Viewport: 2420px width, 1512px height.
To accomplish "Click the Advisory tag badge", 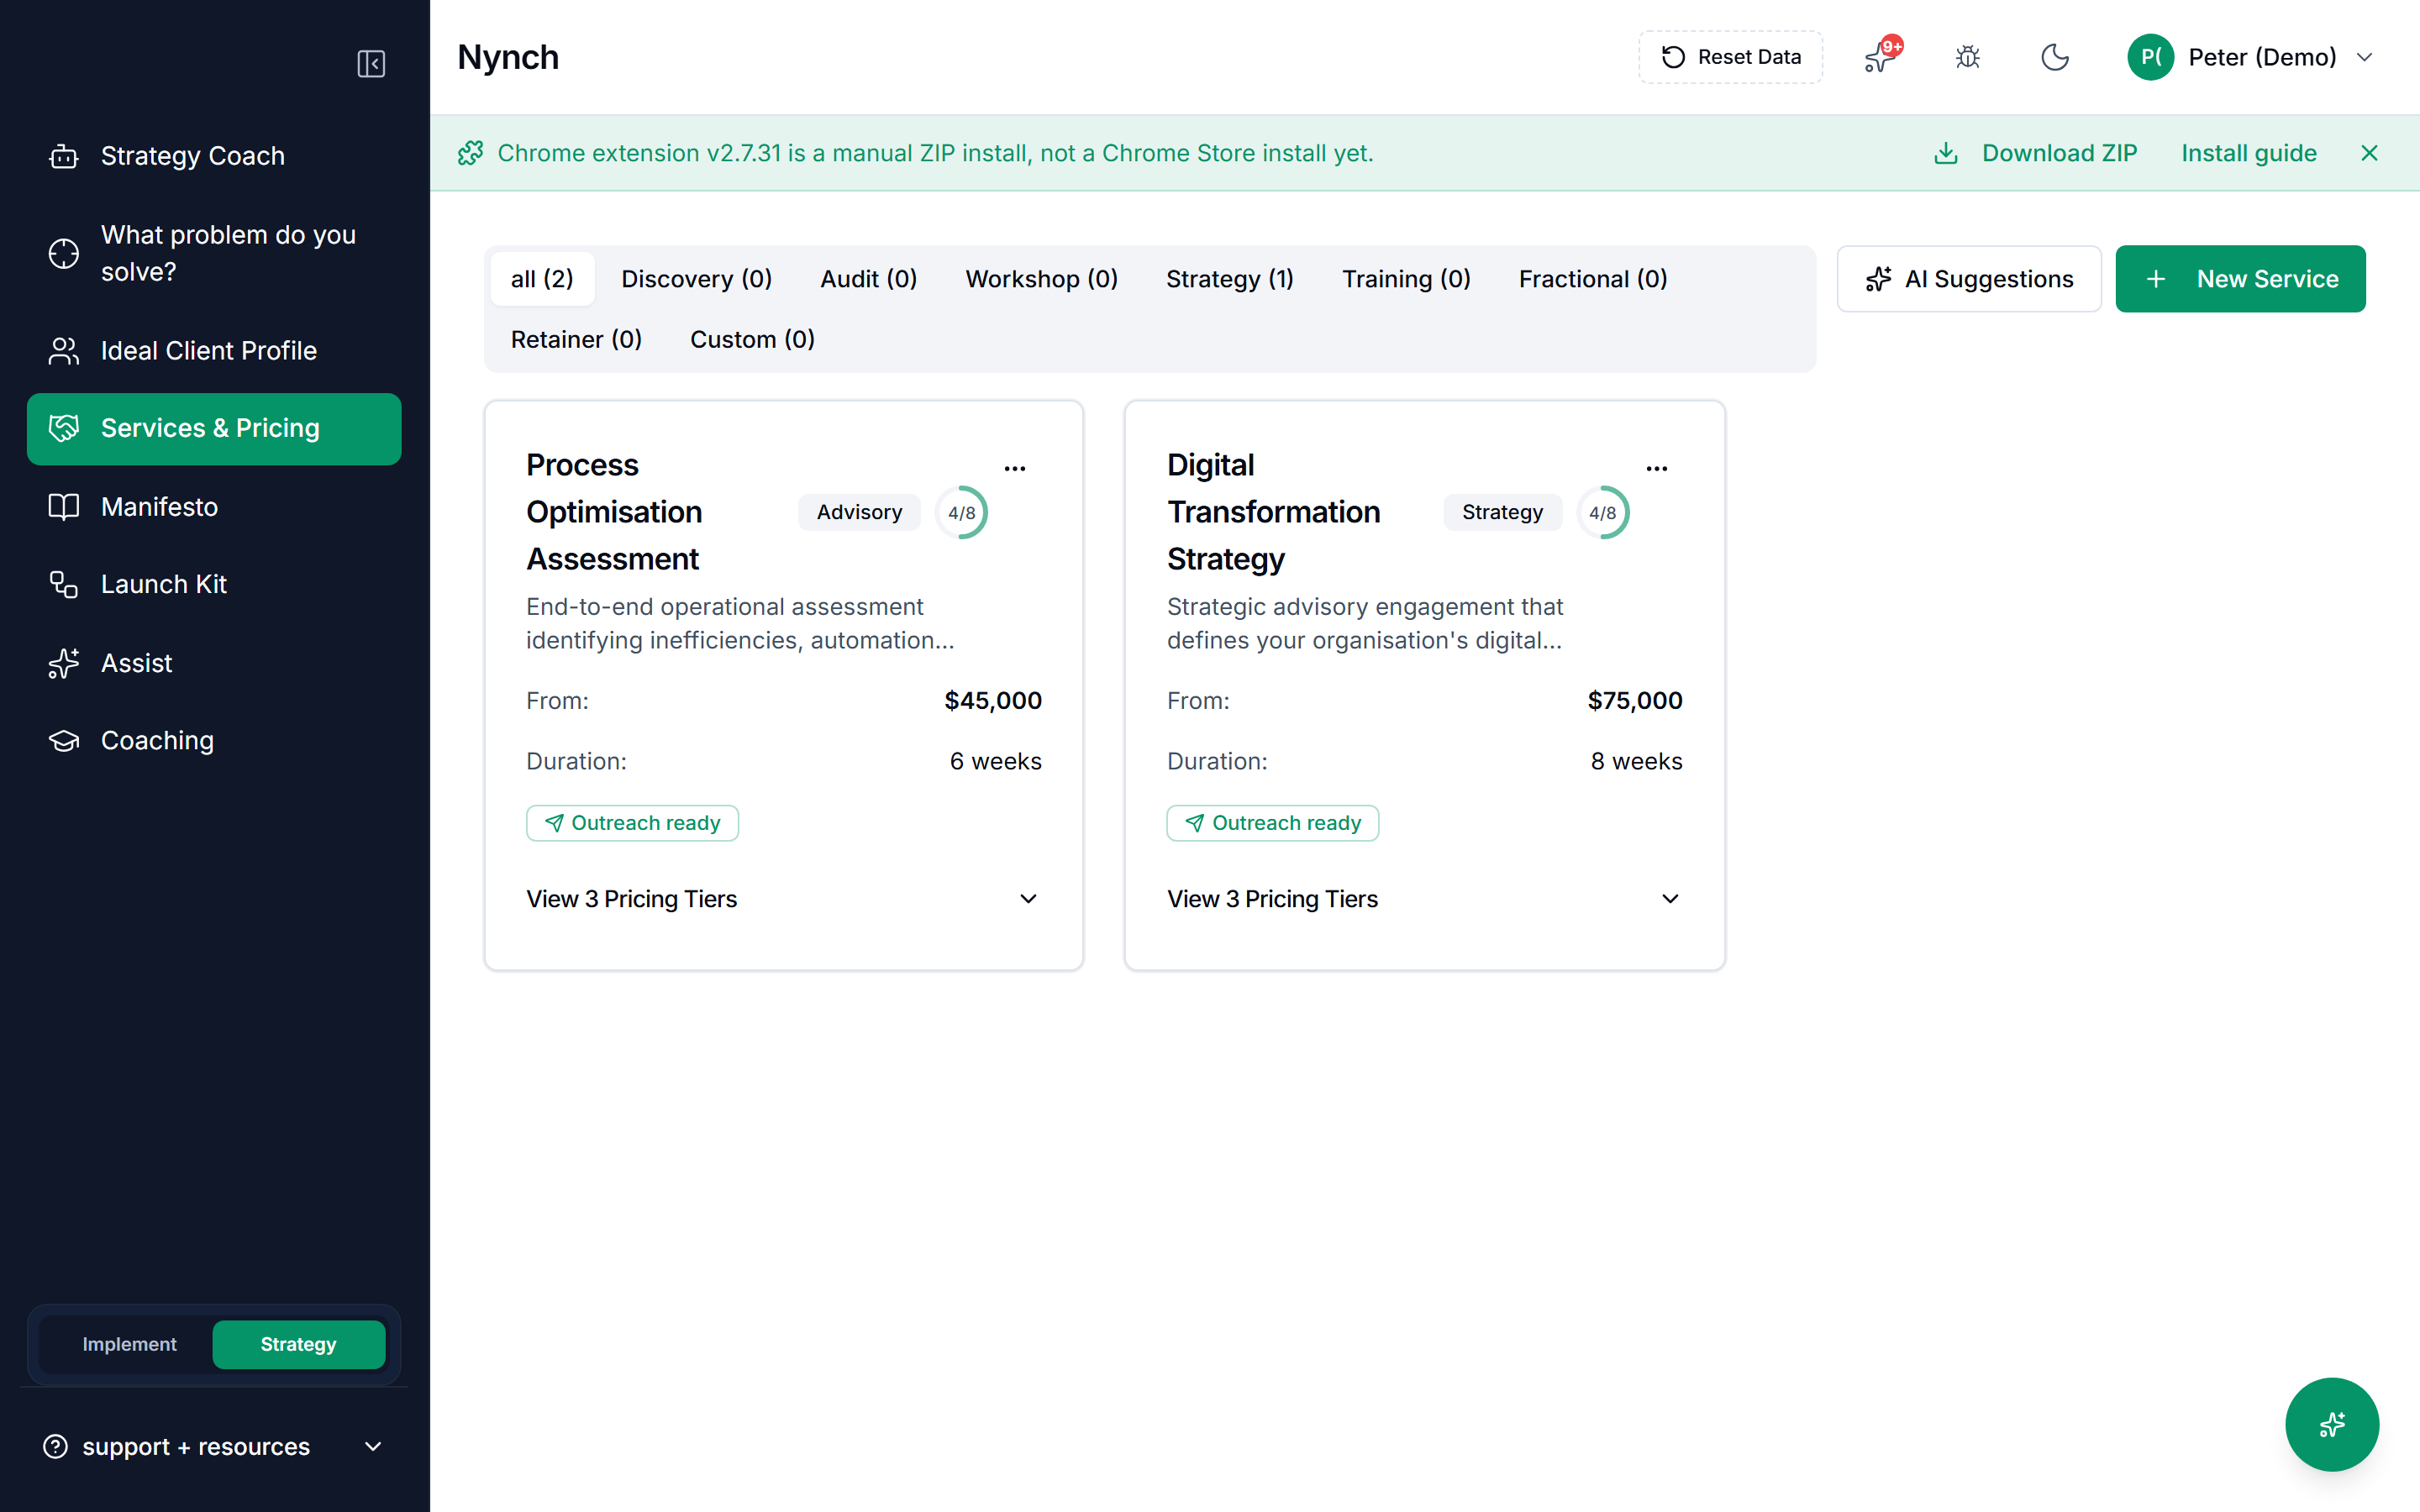I will [859, 512].
